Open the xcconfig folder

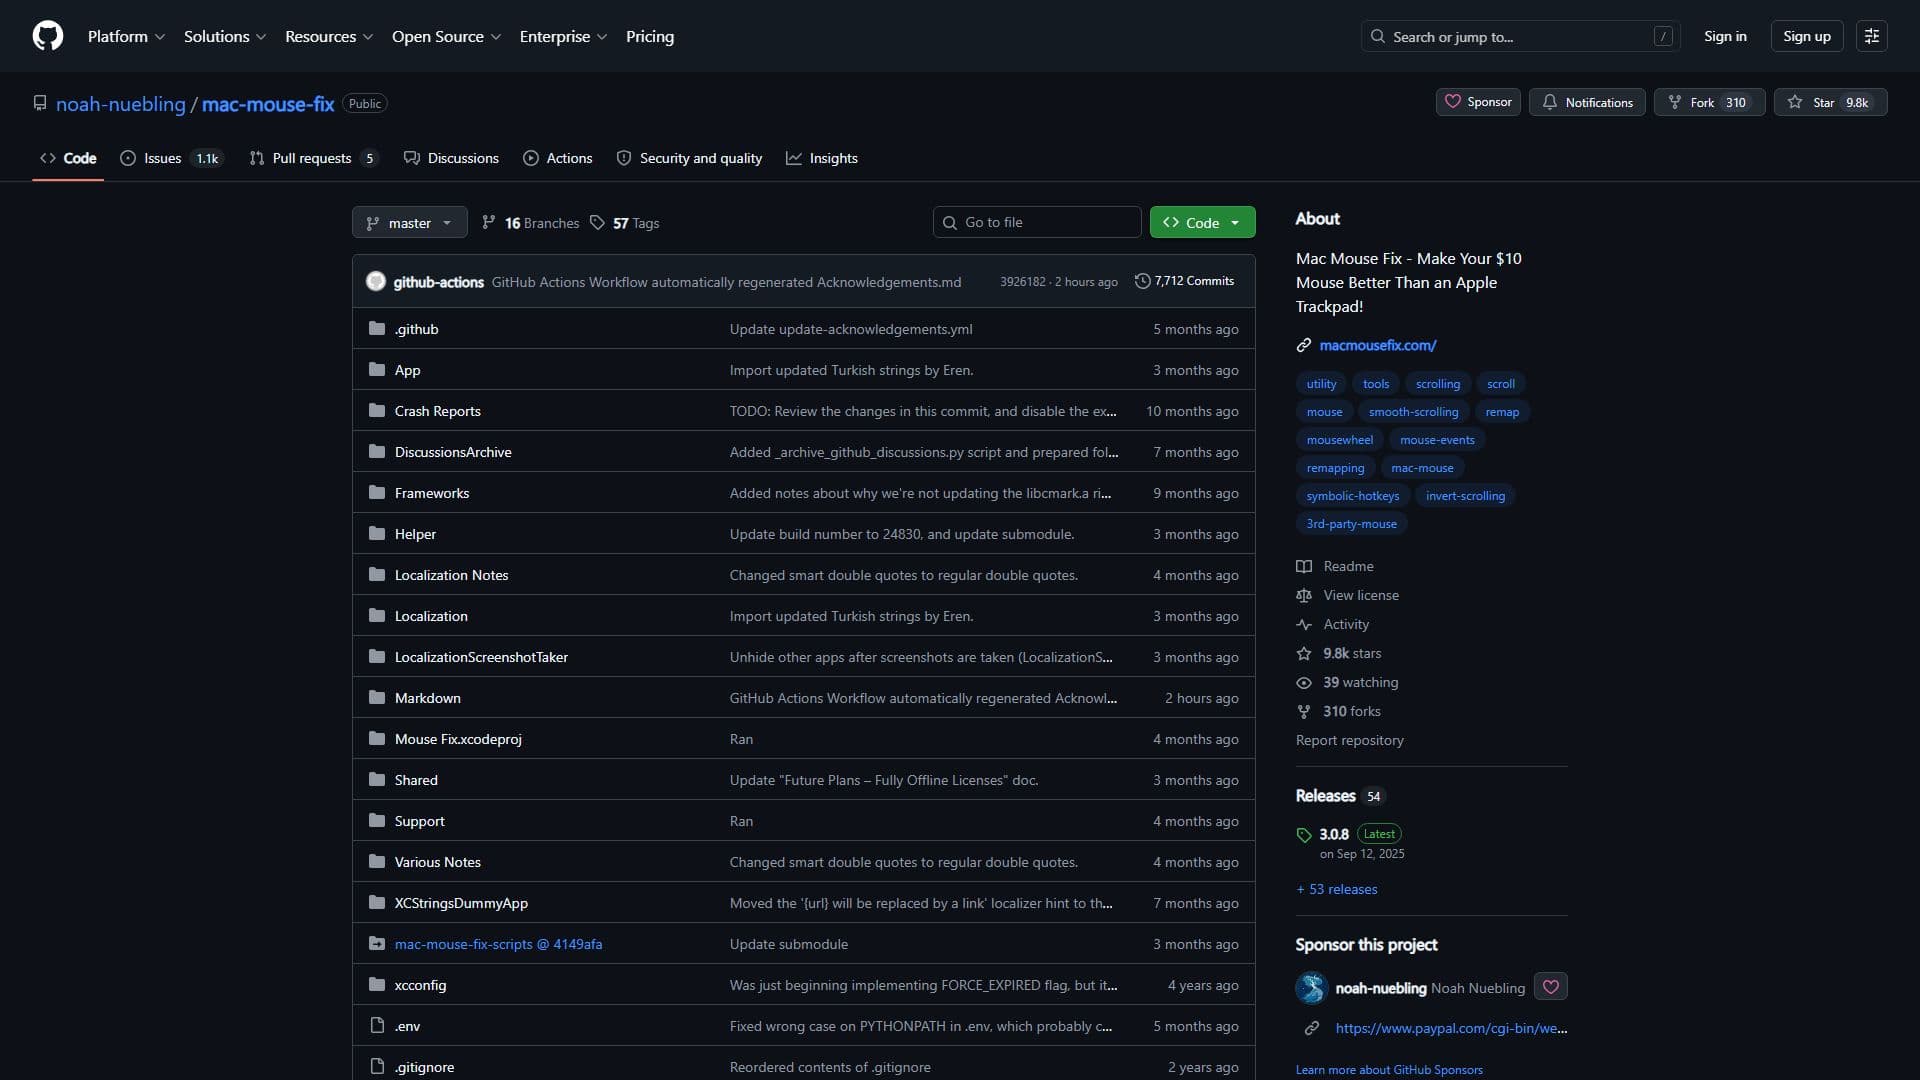[x=420, y=985]
